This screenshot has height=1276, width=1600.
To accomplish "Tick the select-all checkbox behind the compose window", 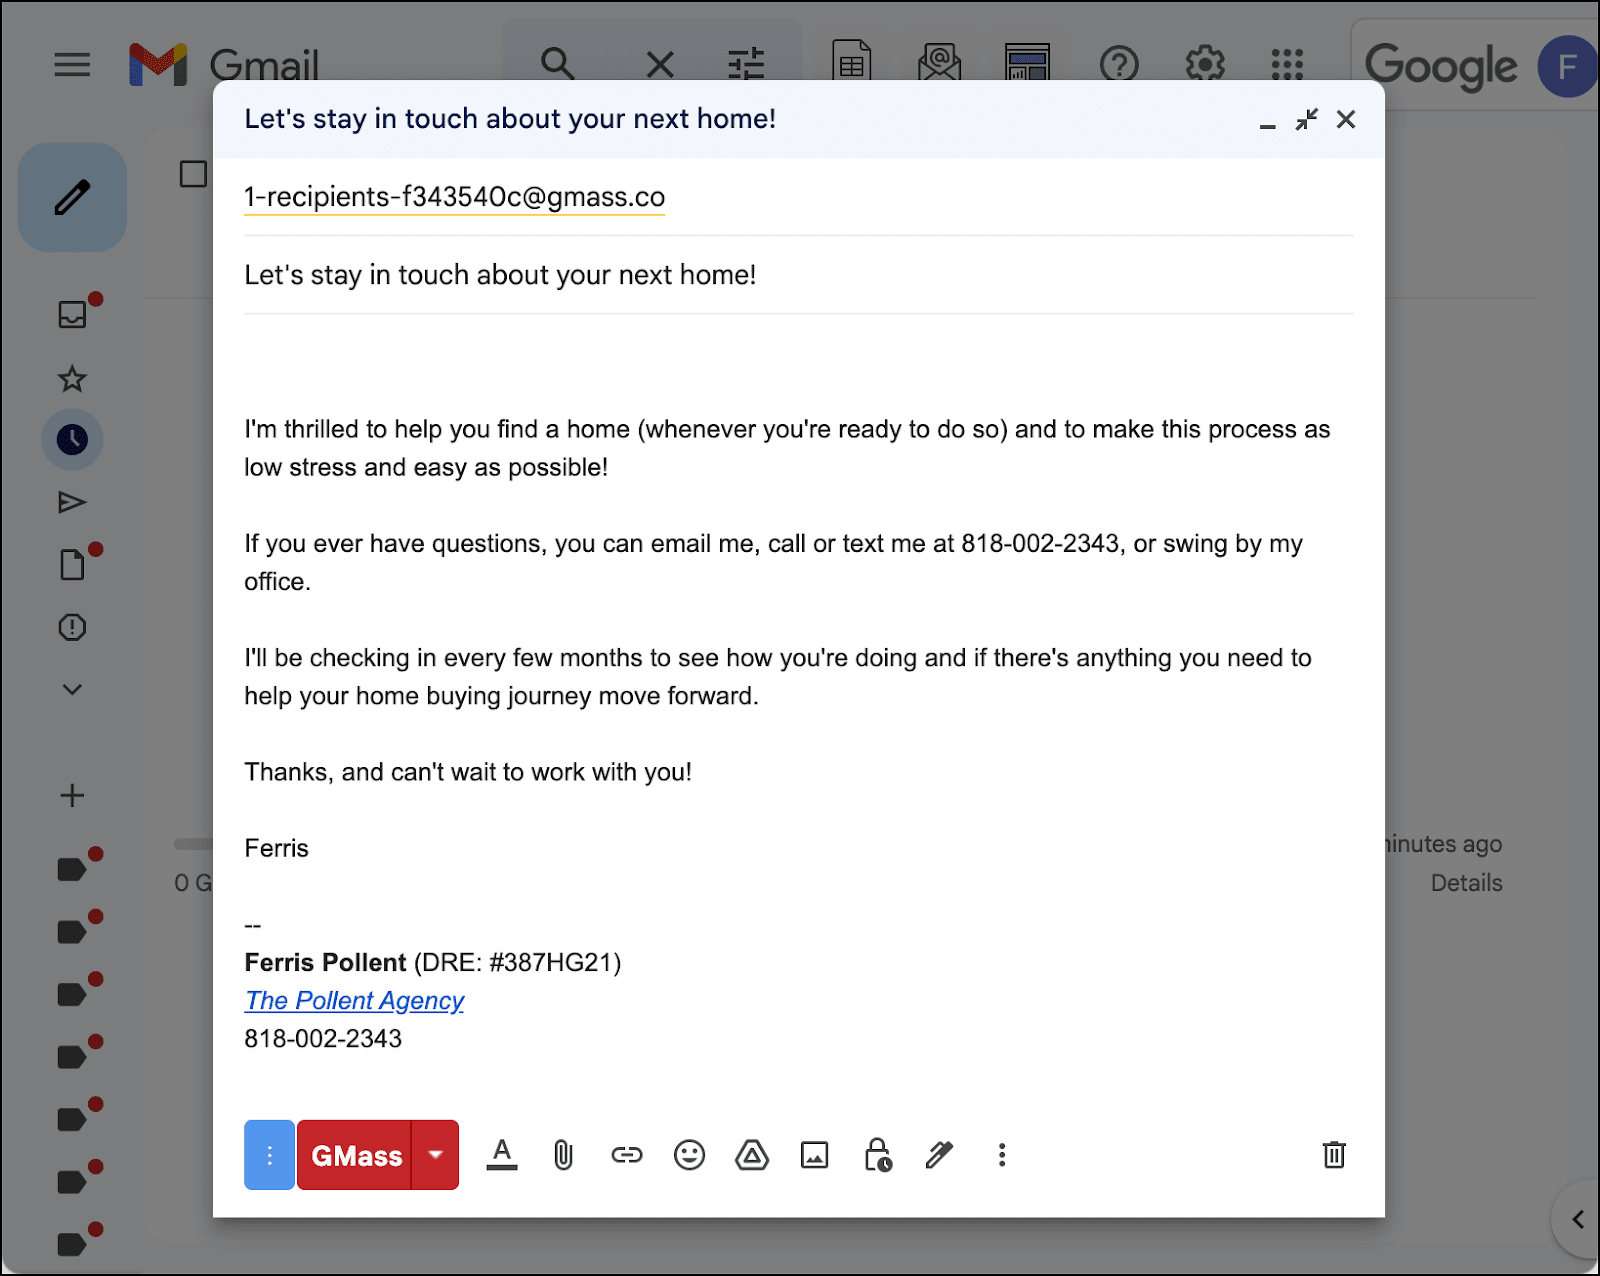I will coord(193,174).
